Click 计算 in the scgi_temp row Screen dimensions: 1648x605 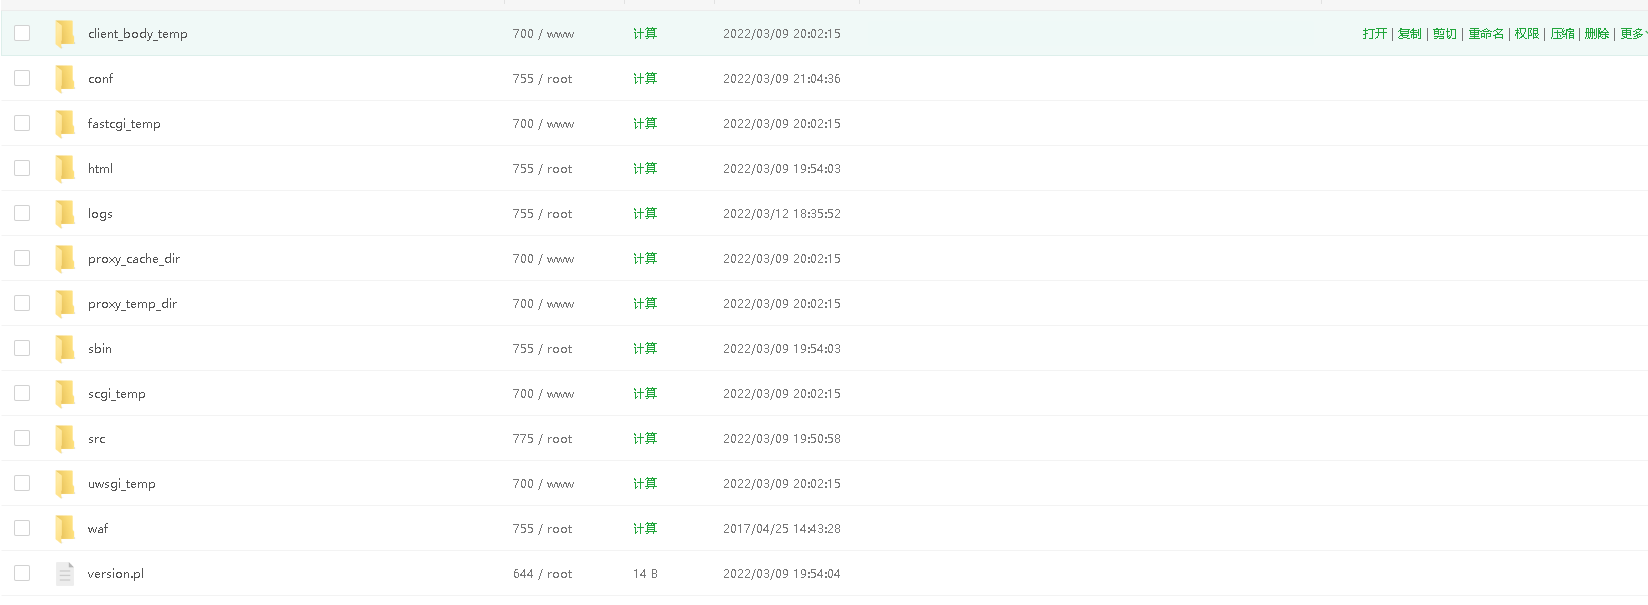coord(645,394)
